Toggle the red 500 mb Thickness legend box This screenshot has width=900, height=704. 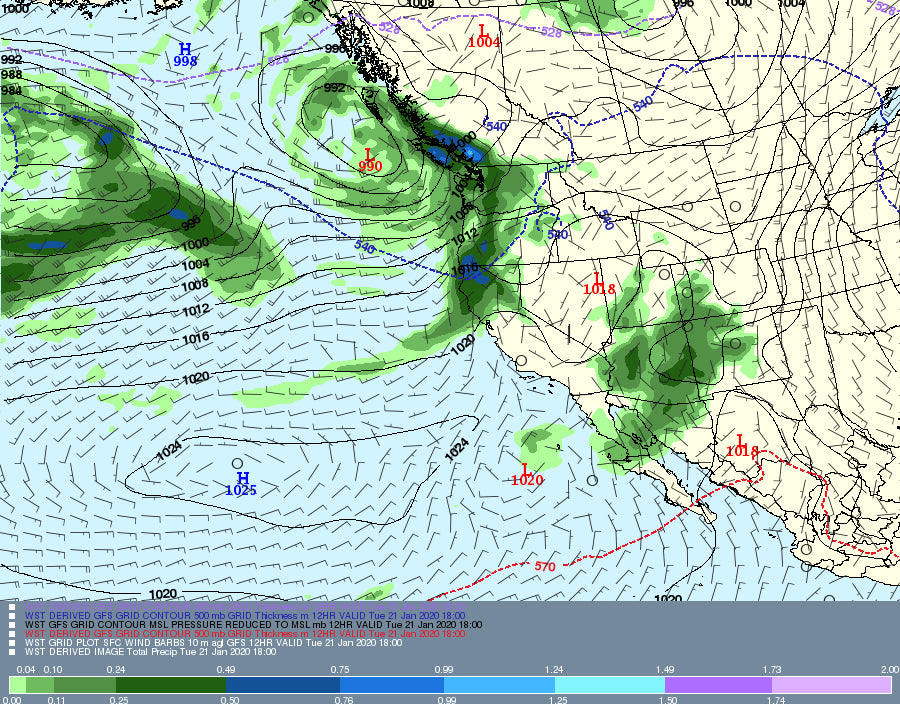coord(13,633)
